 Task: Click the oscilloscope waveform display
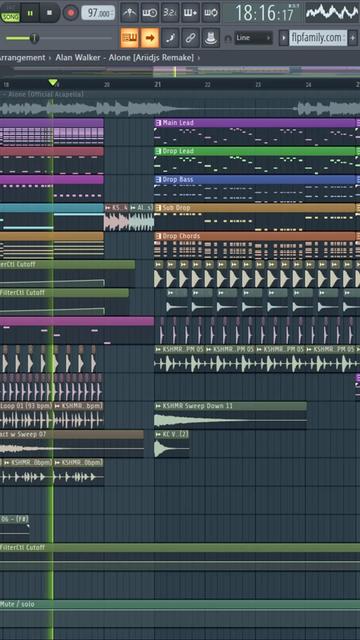pyautogui.click(x=331, y=13)
